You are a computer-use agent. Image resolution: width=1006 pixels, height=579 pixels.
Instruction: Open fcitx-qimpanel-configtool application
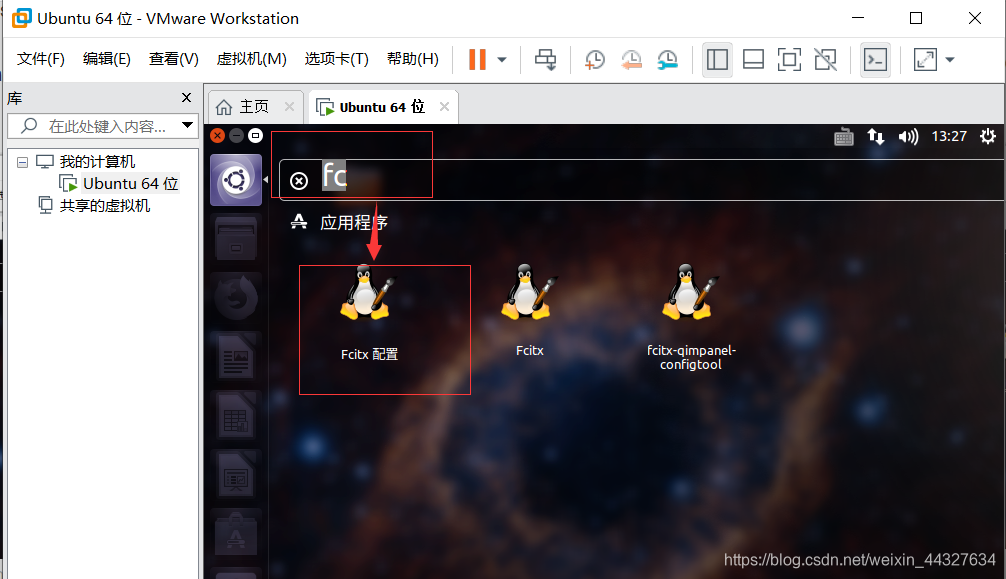[690, 317]
